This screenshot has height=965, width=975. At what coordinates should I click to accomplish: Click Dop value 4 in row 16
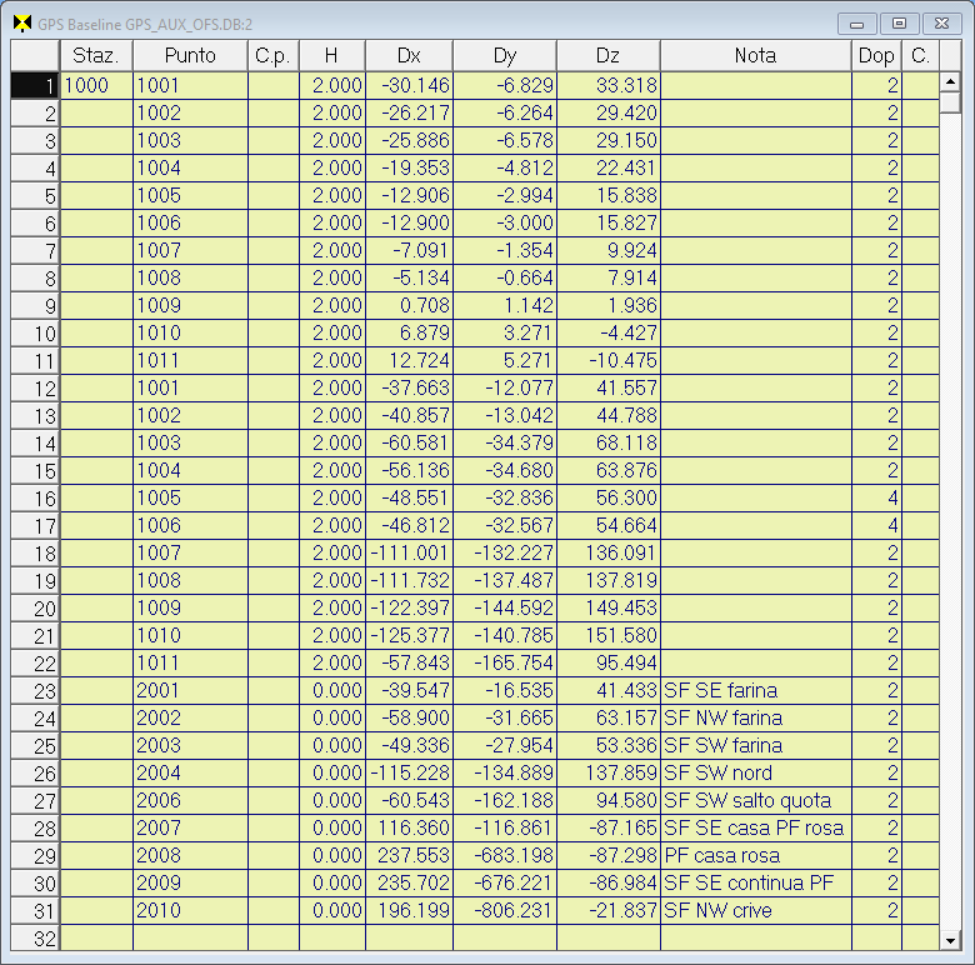(x=876, y=498)
